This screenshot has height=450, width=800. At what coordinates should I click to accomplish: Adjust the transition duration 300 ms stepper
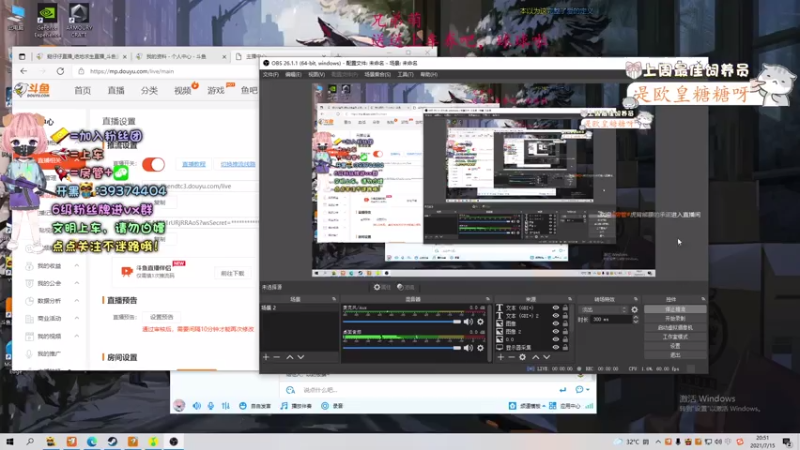point(636,319)
